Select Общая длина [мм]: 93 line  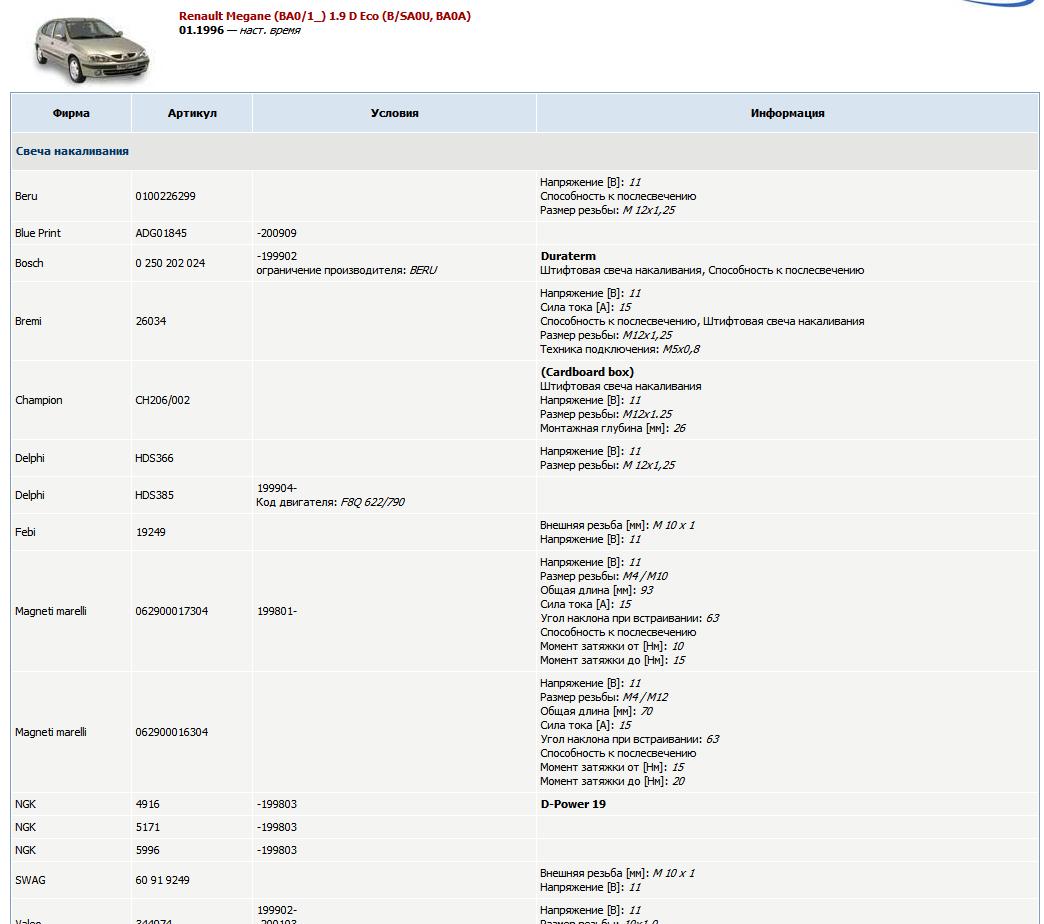click(x=597, y=590)
